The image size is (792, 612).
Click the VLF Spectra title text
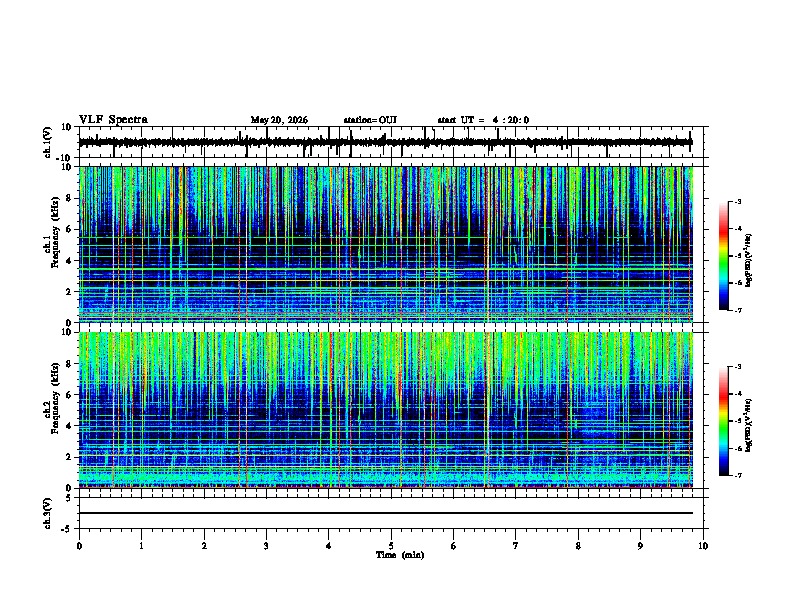[x=113, y=120]
